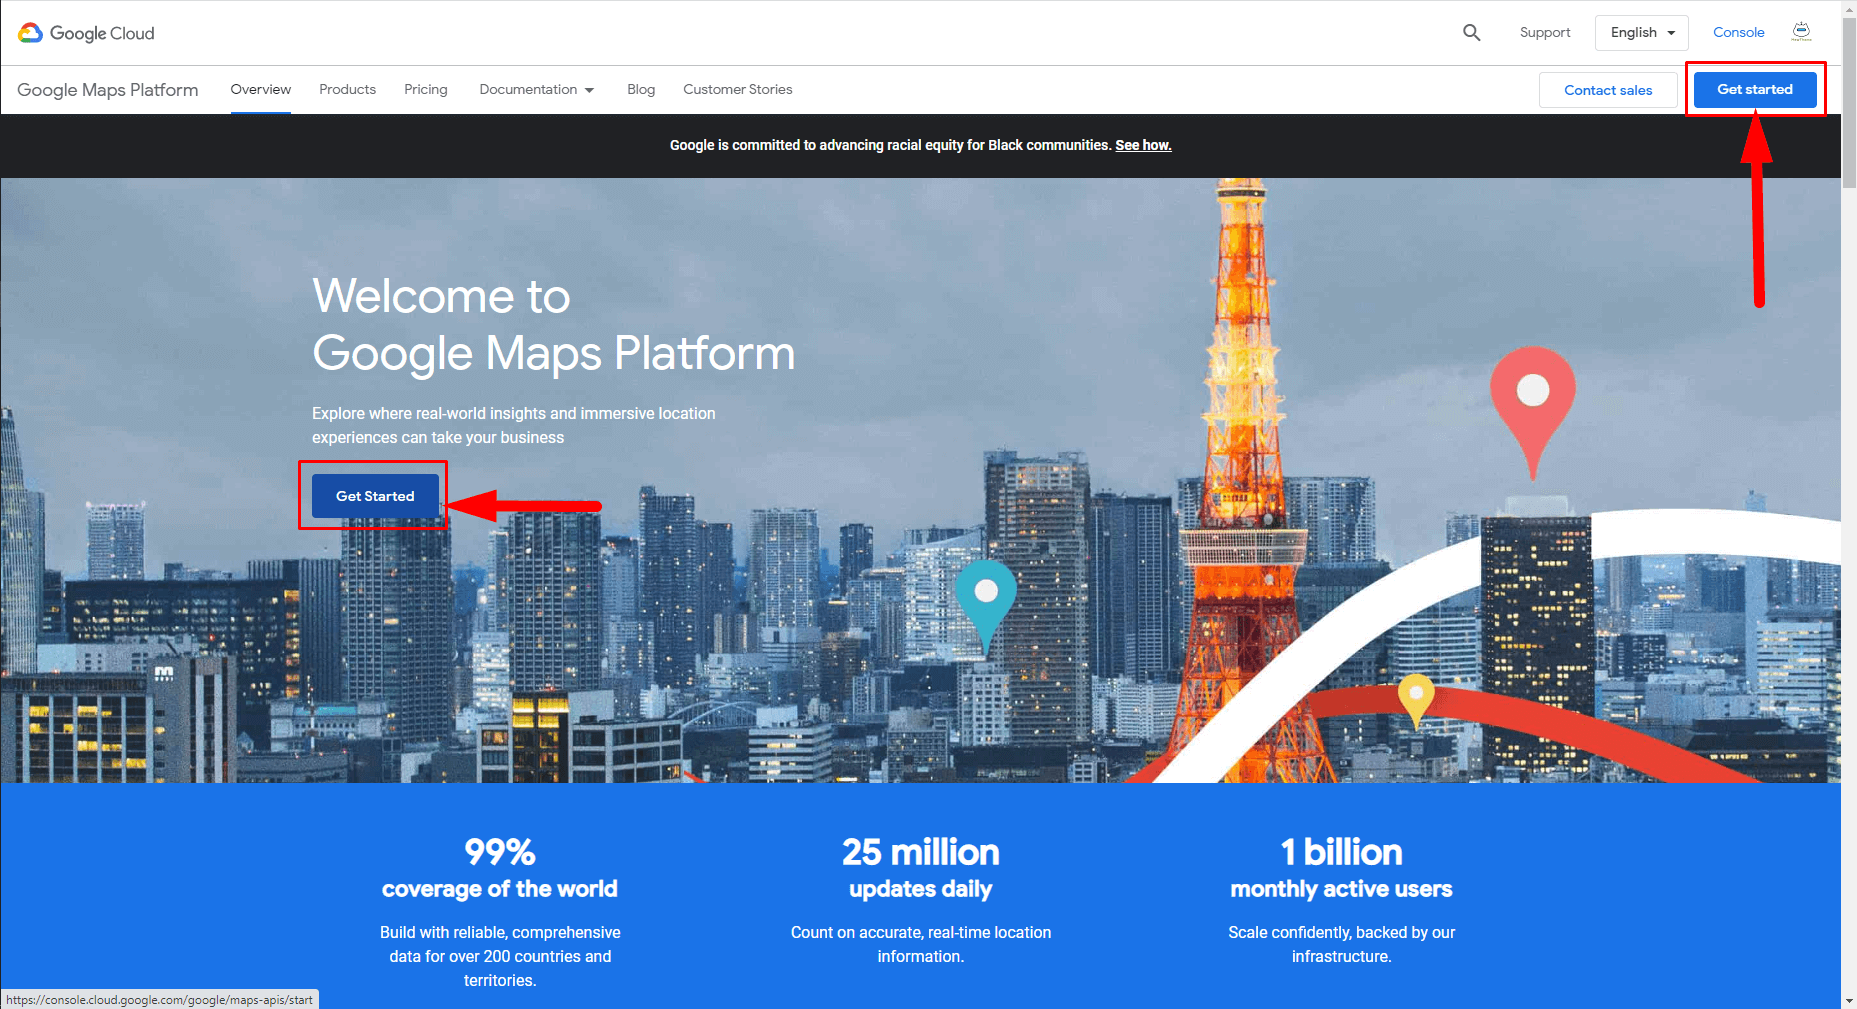Click the scrollbar up arrow
The height and width of the screenshot is (1009, 1857).
point(1849,9)
